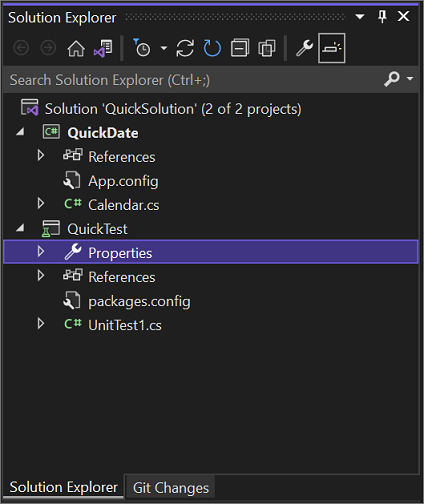Select the packages.config file
The height and width of the screenshot is (504, 424).
tap(139, 301)
